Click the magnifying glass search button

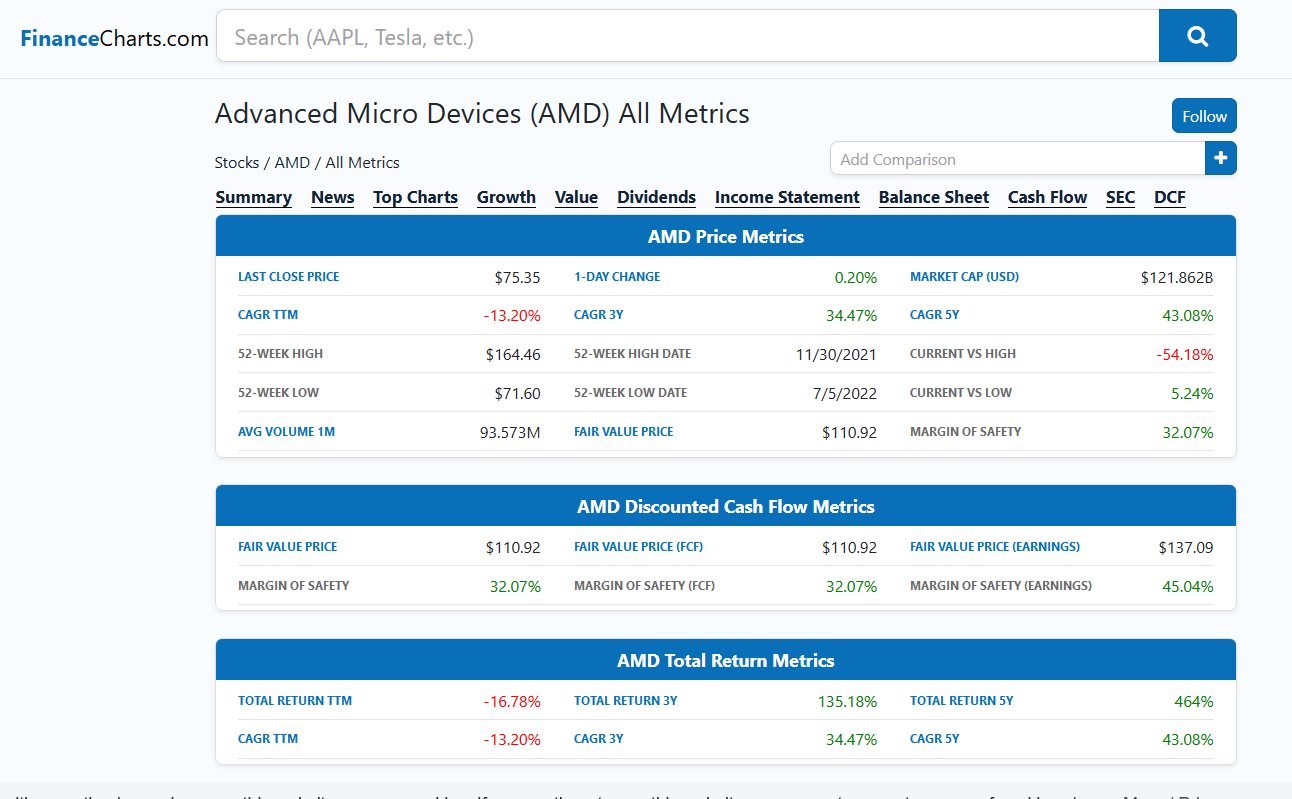coord(1197,36)
